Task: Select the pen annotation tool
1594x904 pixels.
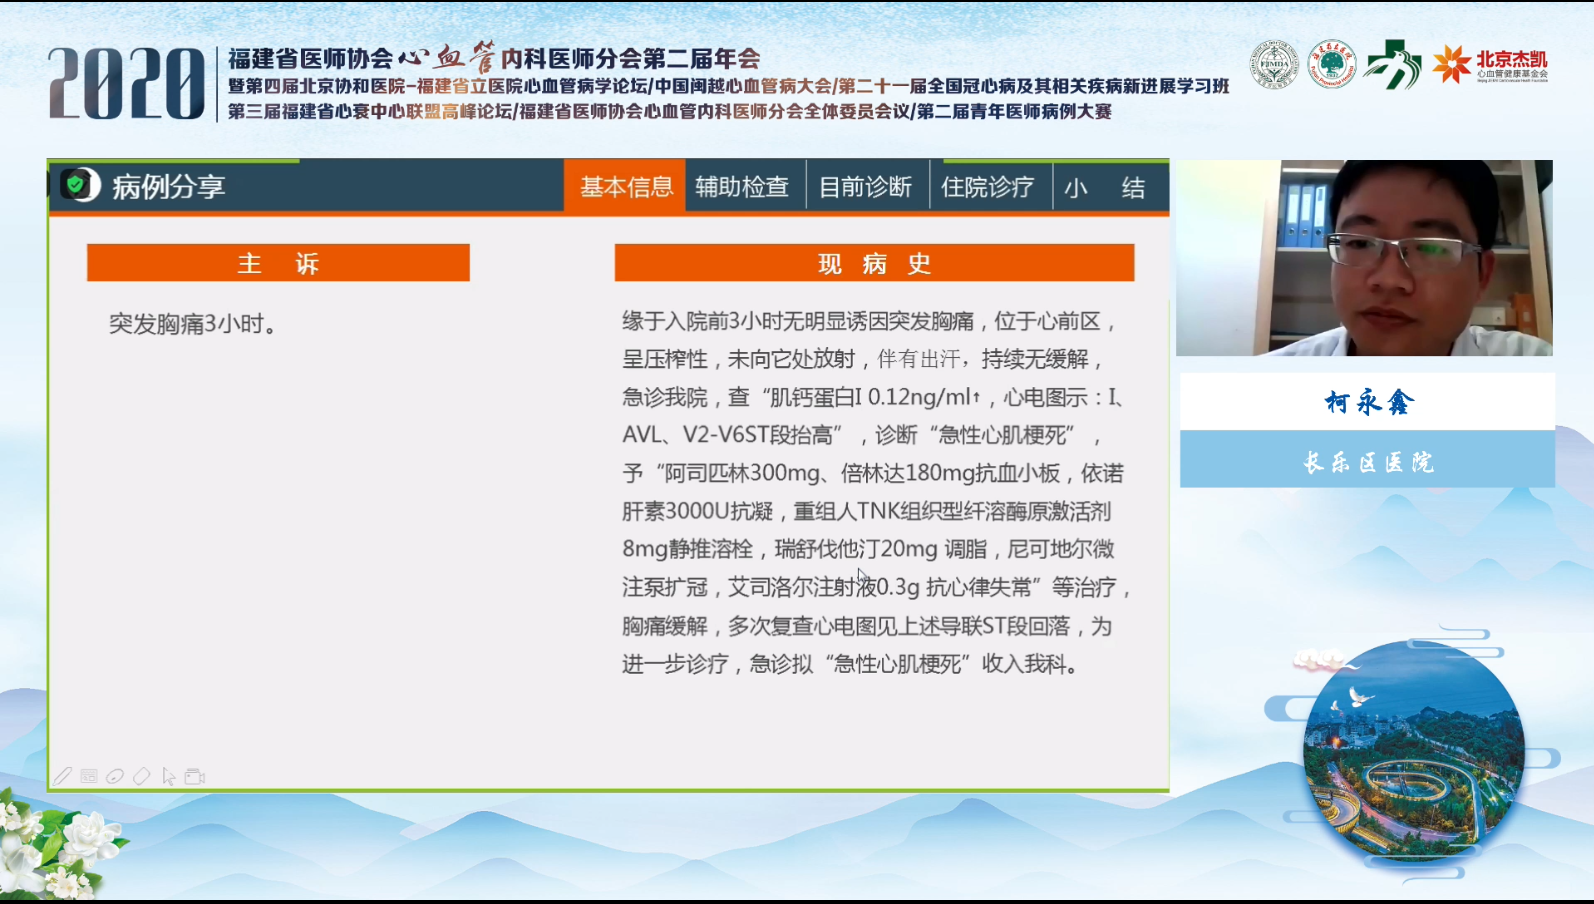Action: pos(63,776)
